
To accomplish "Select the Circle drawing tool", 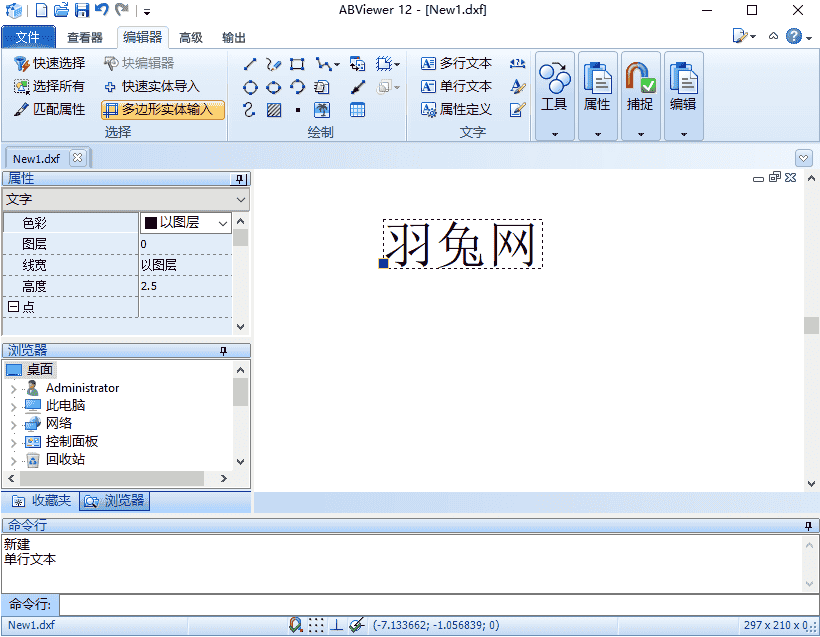I will [x=249, y=87].
